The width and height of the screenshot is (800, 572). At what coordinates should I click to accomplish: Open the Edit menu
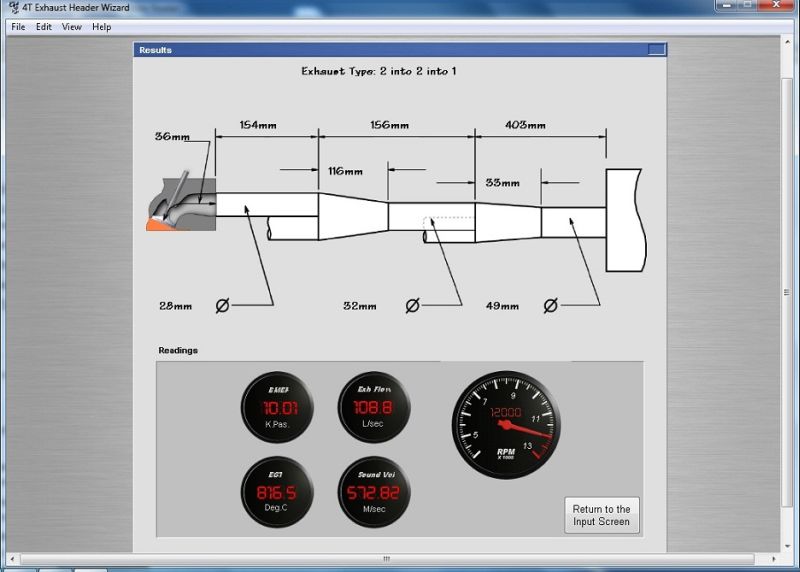tap(44, 27)
